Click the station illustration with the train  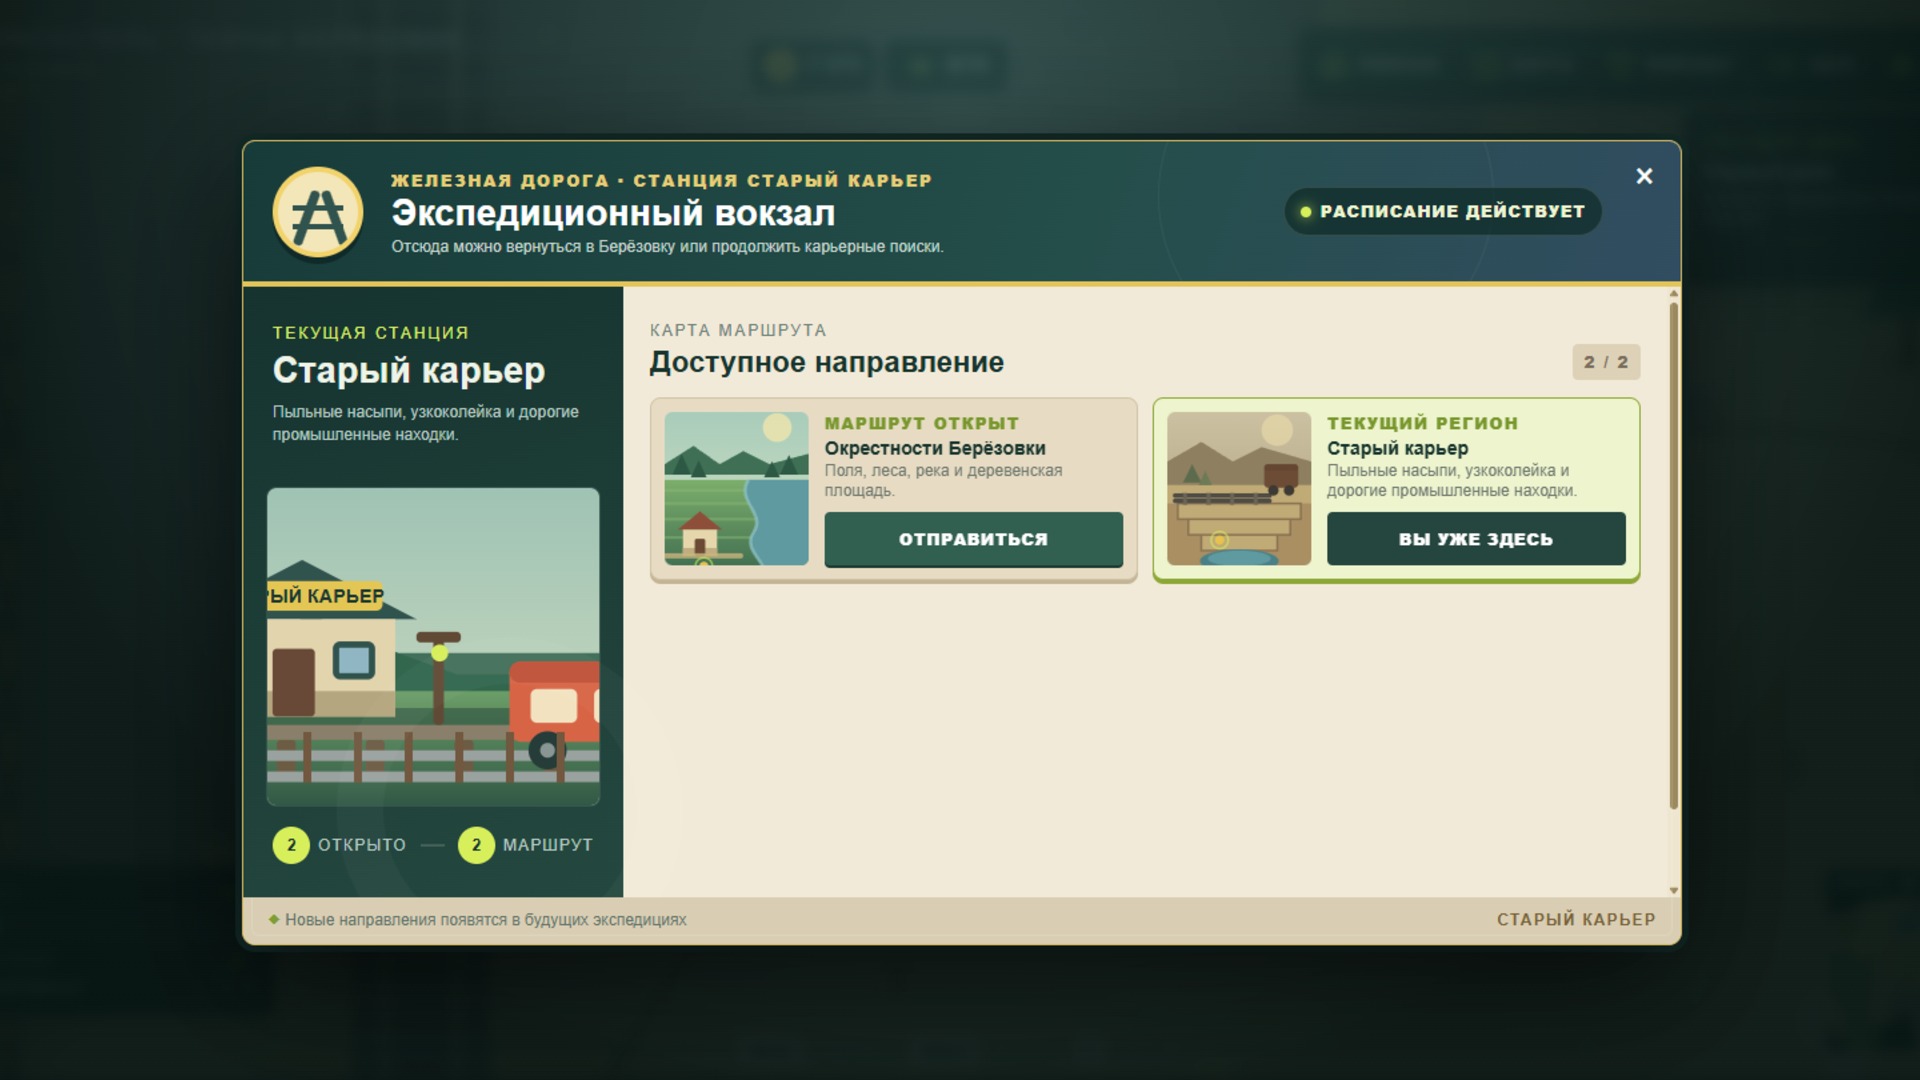point(433,647)
